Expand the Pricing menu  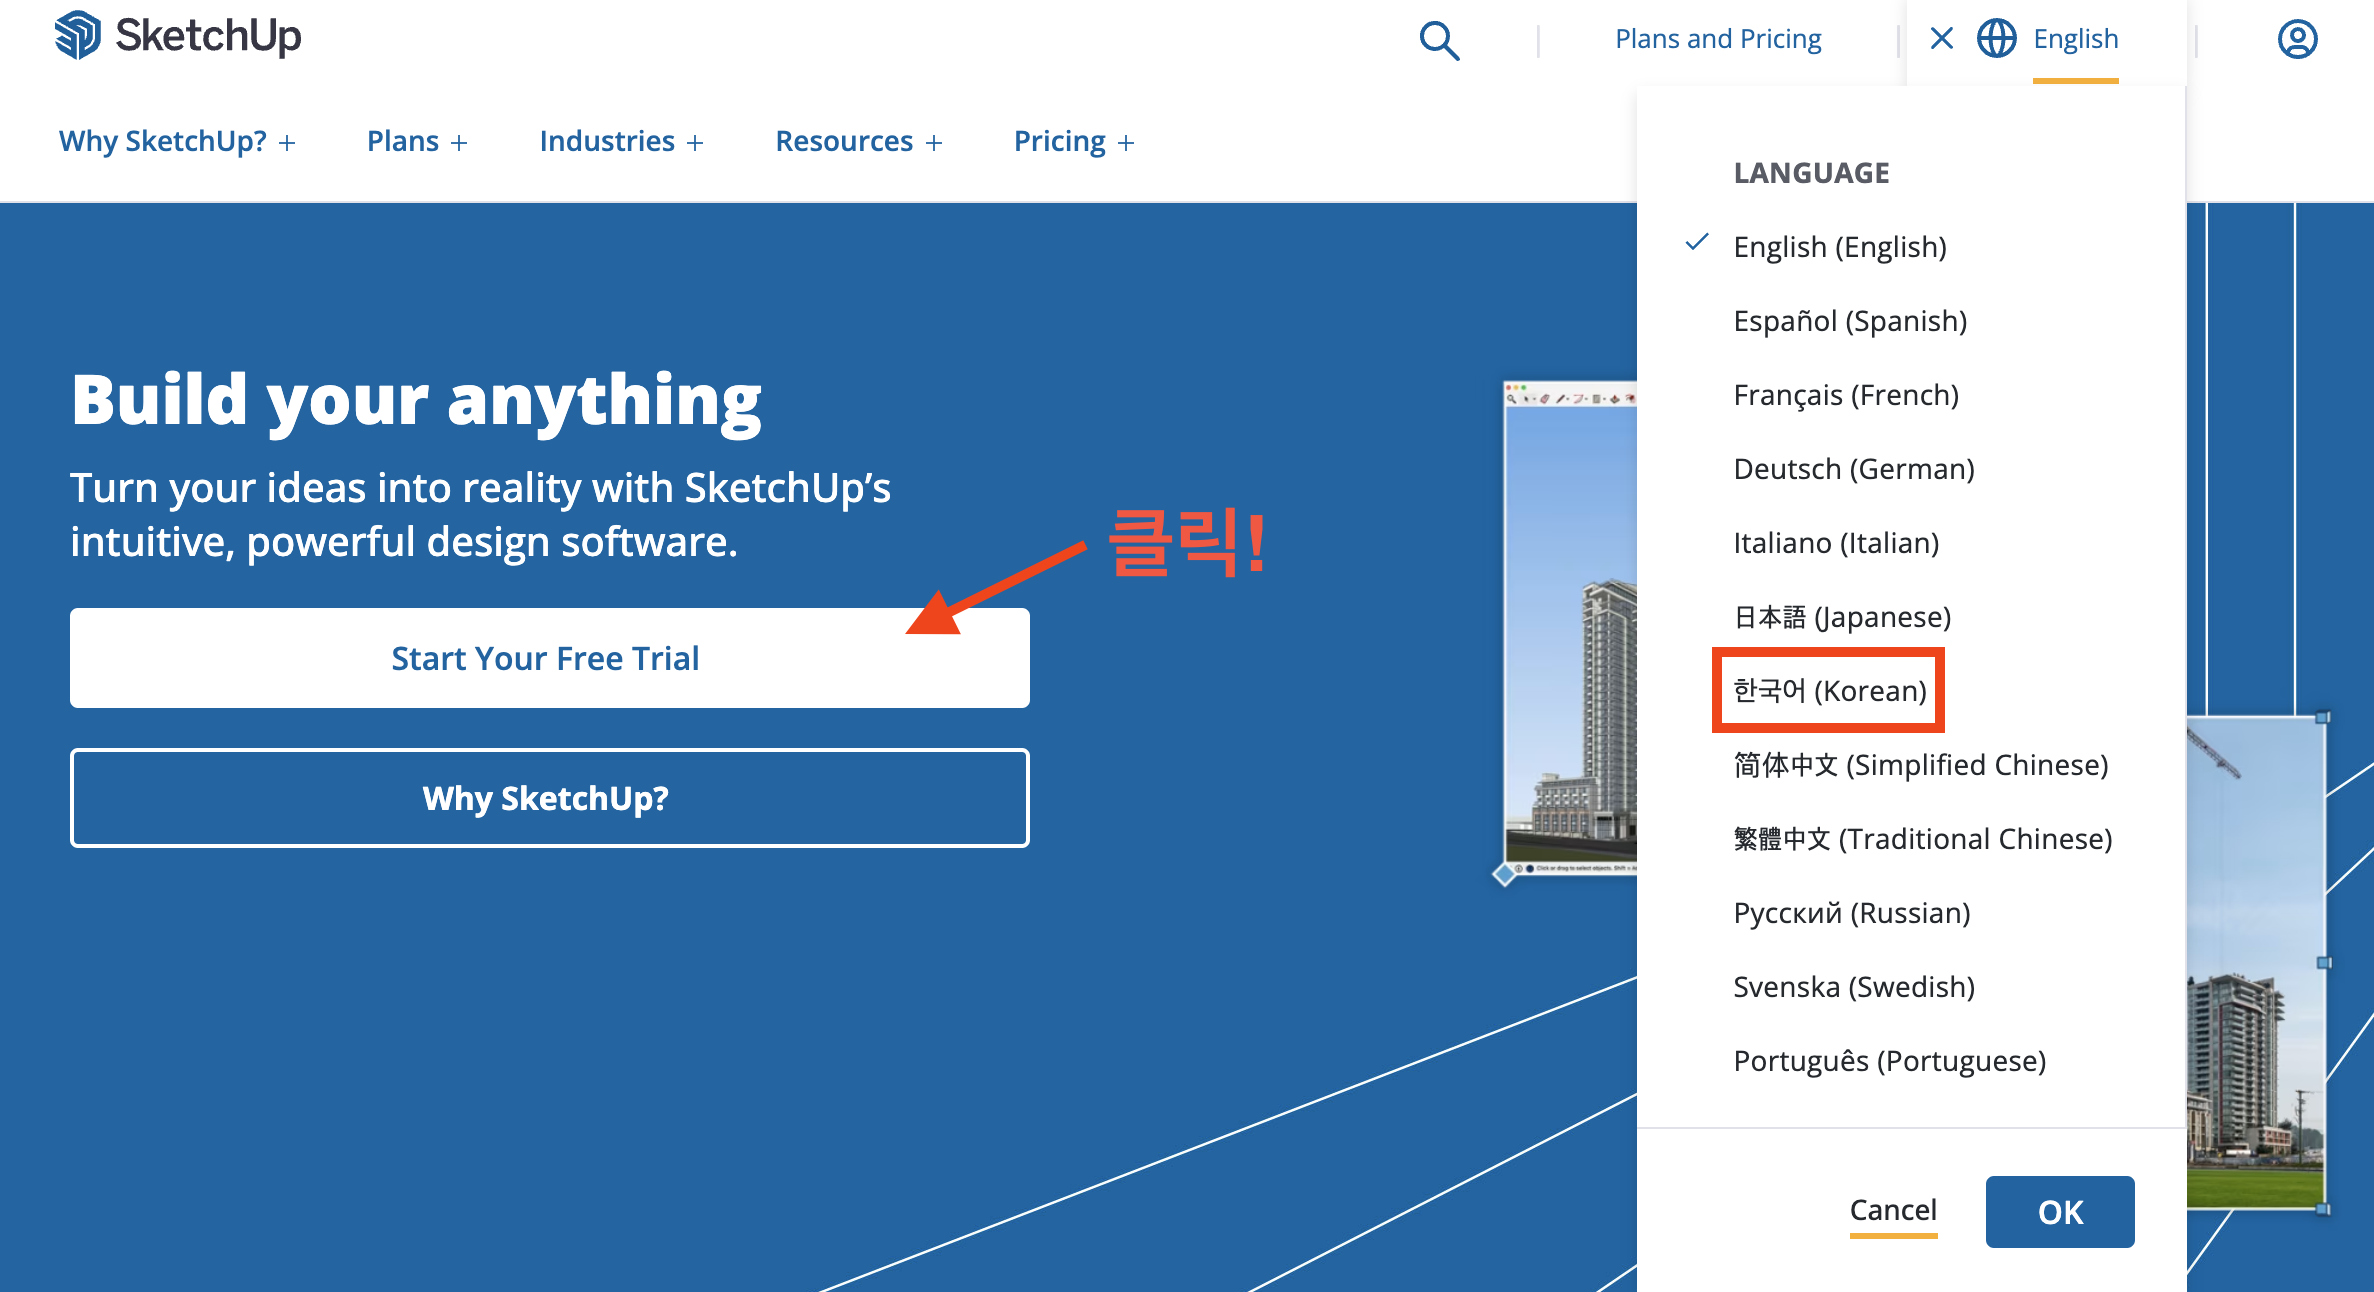click(1074, 141)
